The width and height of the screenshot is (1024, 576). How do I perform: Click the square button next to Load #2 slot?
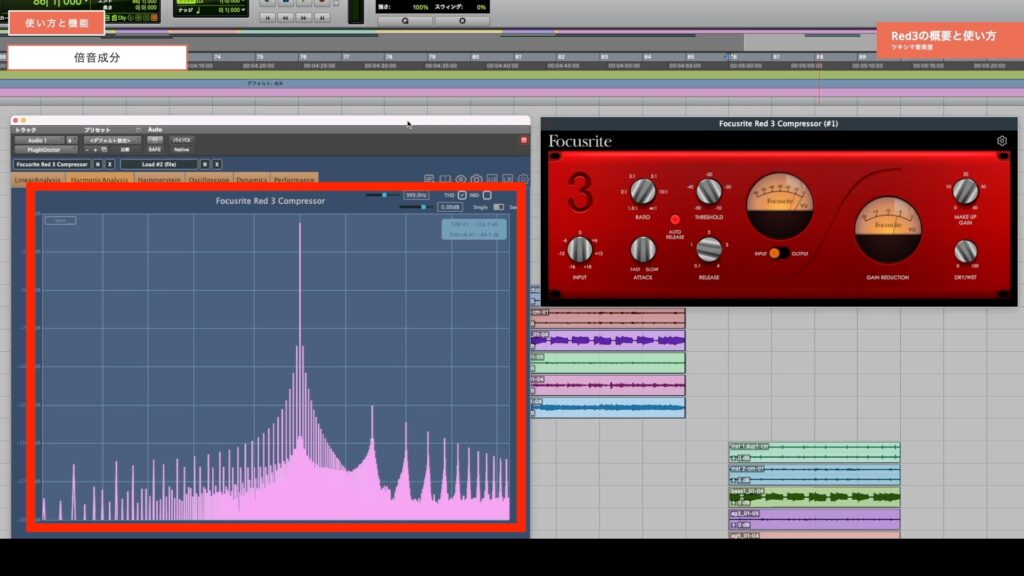tap(205, 165)
